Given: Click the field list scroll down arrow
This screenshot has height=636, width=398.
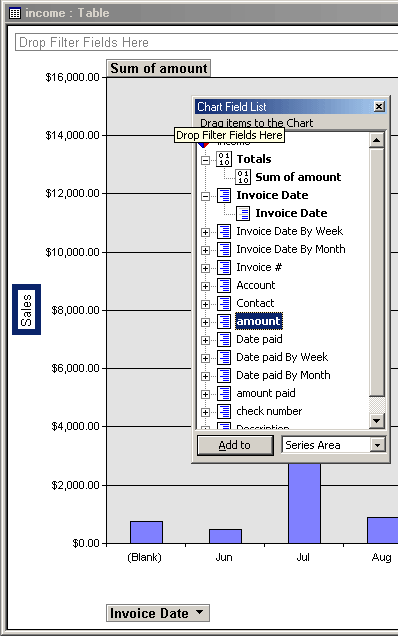Looking at the screenshot, I should click(x=376, y=421).
